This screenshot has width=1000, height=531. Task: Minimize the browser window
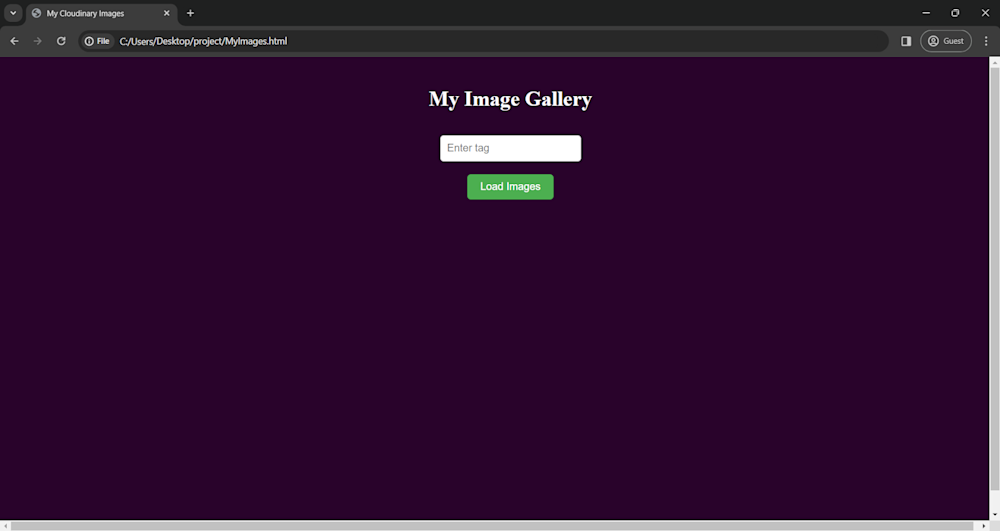pyautogui.click(x=926, y=13)
